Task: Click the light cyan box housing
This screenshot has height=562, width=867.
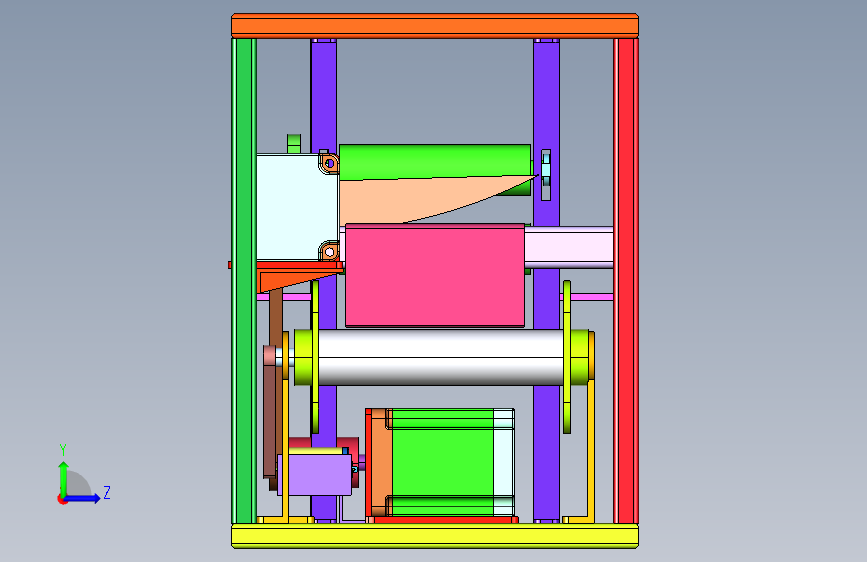Action: [297, 207]
